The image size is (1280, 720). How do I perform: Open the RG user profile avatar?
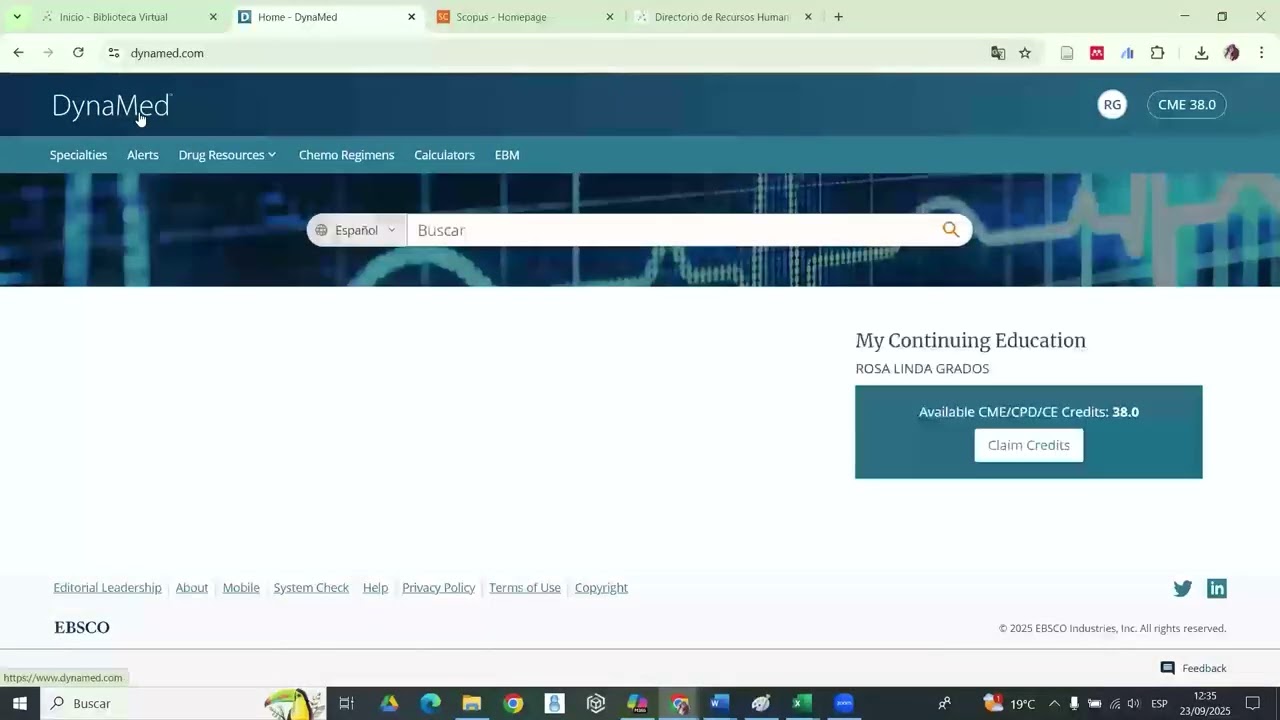click(x=1112, y=105)
